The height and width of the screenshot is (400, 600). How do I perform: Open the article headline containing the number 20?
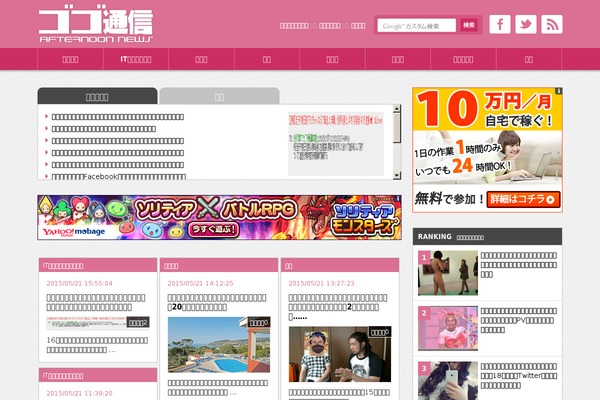click(x=217, y=302)
